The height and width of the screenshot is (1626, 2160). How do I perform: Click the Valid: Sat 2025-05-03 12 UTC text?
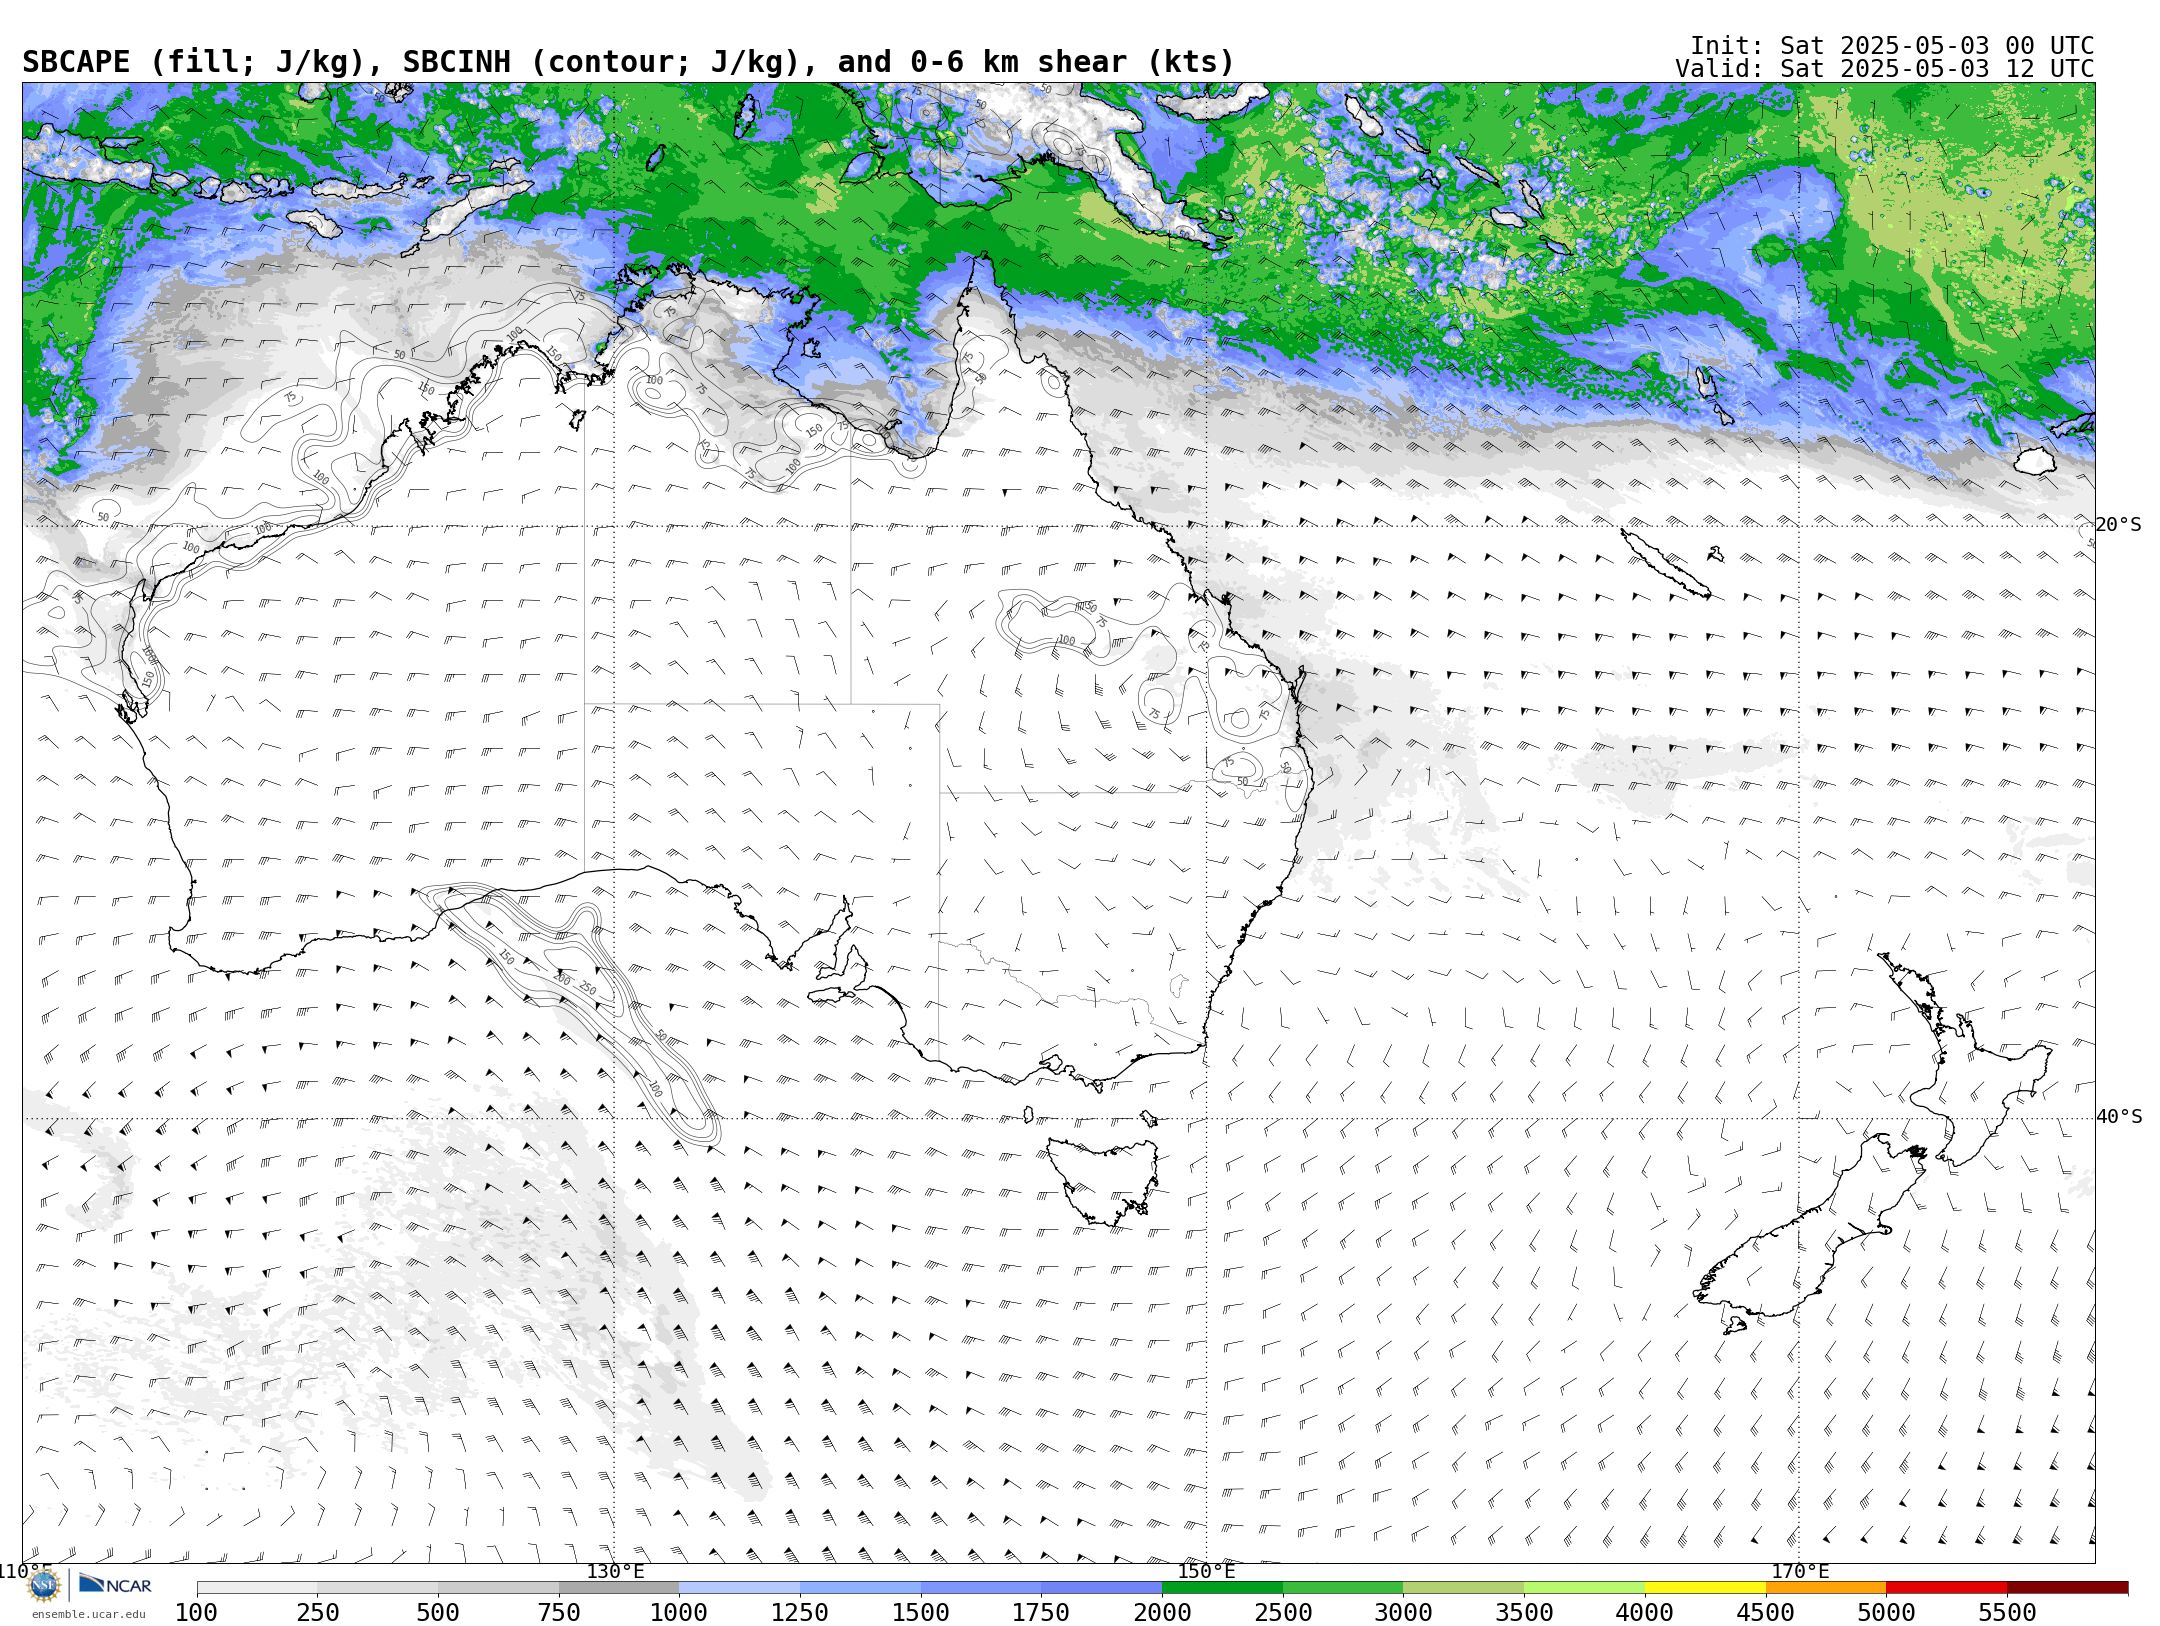click(1884, 69)
